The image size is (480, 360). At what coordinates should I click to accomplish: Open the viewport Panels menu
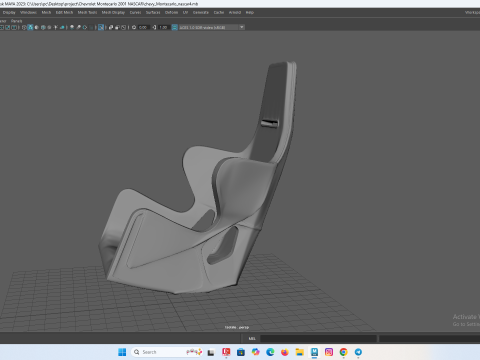coord(16,21)
